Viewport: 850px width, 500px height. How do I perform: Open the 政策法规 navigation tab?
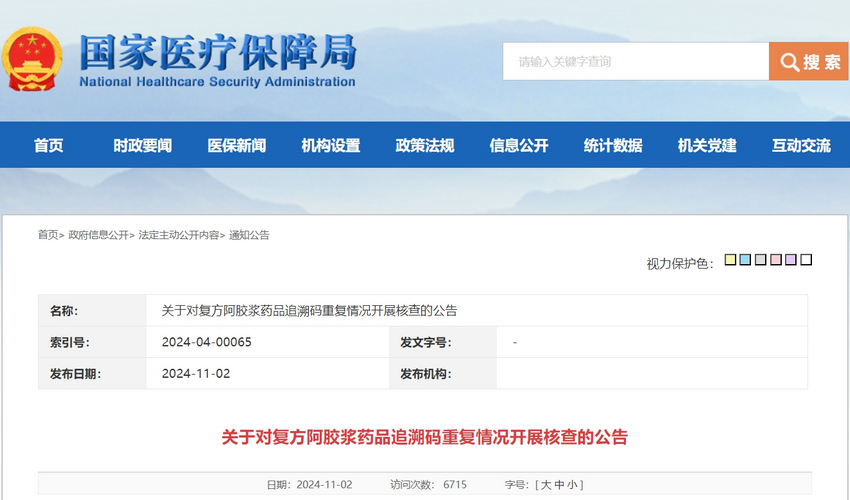[x=425, y=145]
